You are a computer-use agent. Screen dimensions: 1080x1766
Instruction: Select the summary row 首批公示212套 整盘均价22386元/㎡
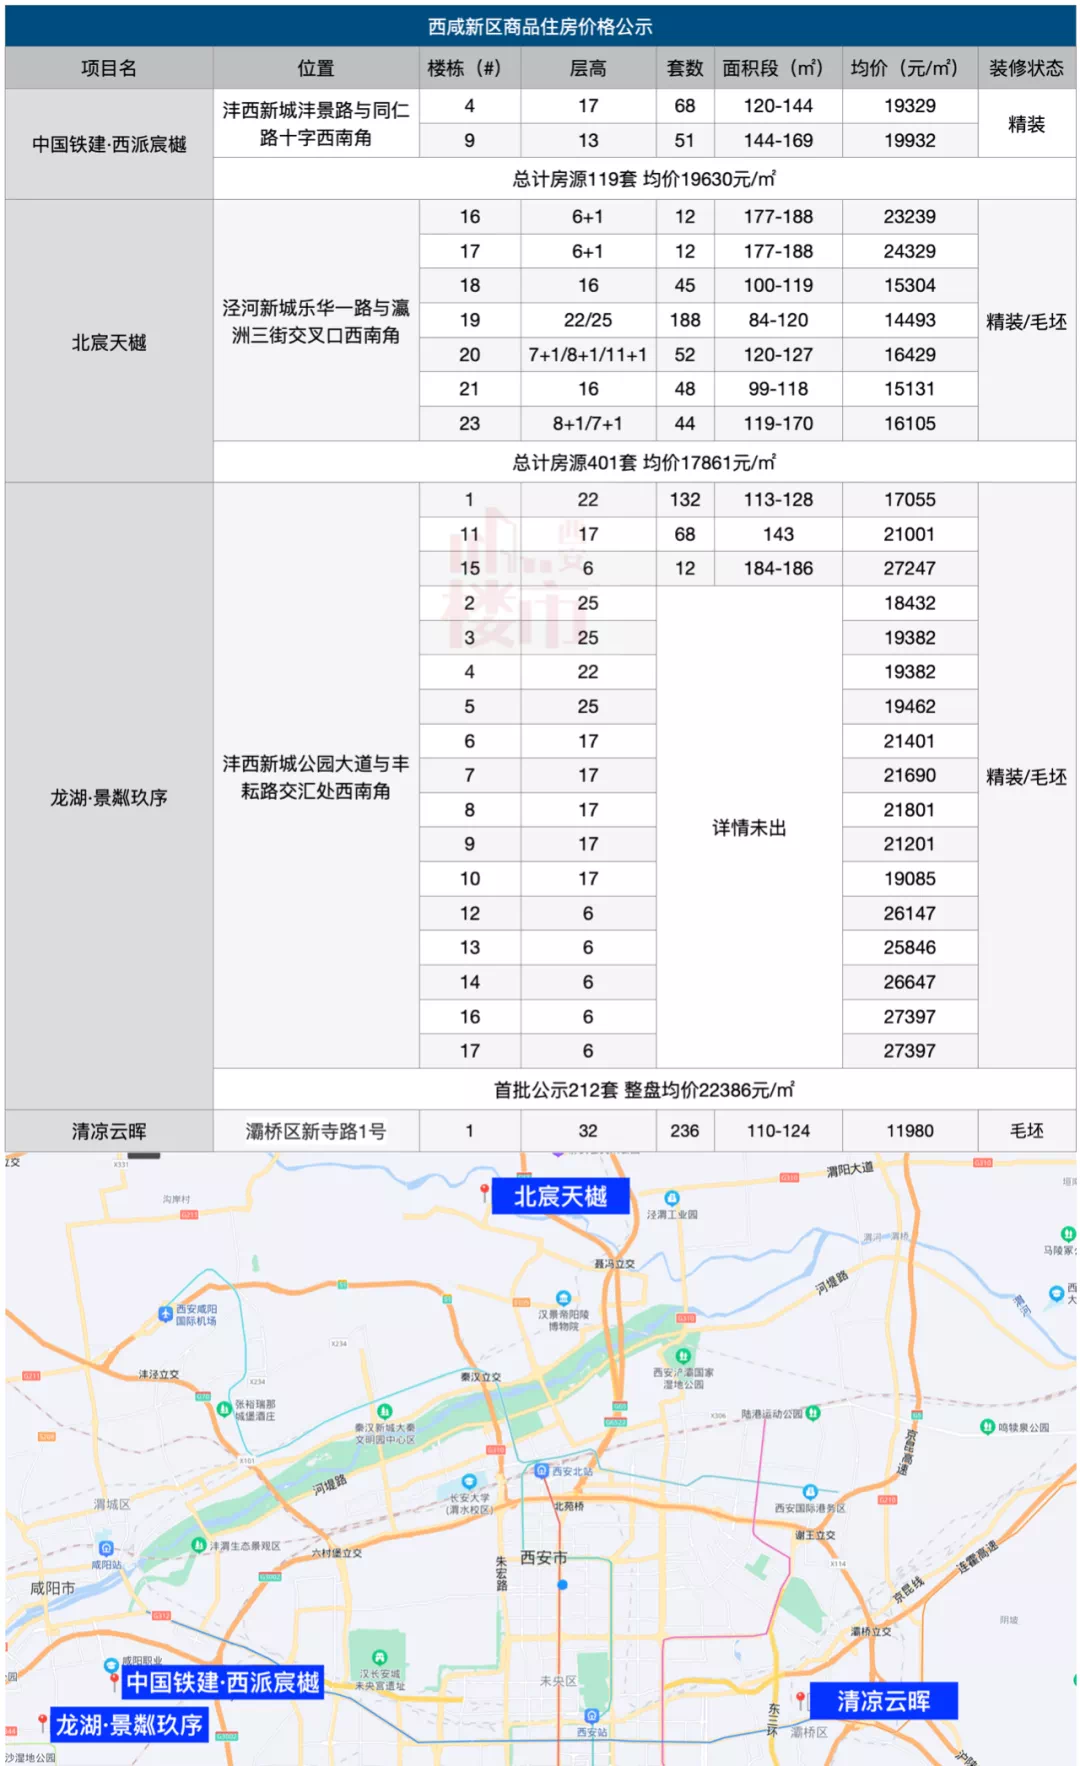click(645, 1090)
